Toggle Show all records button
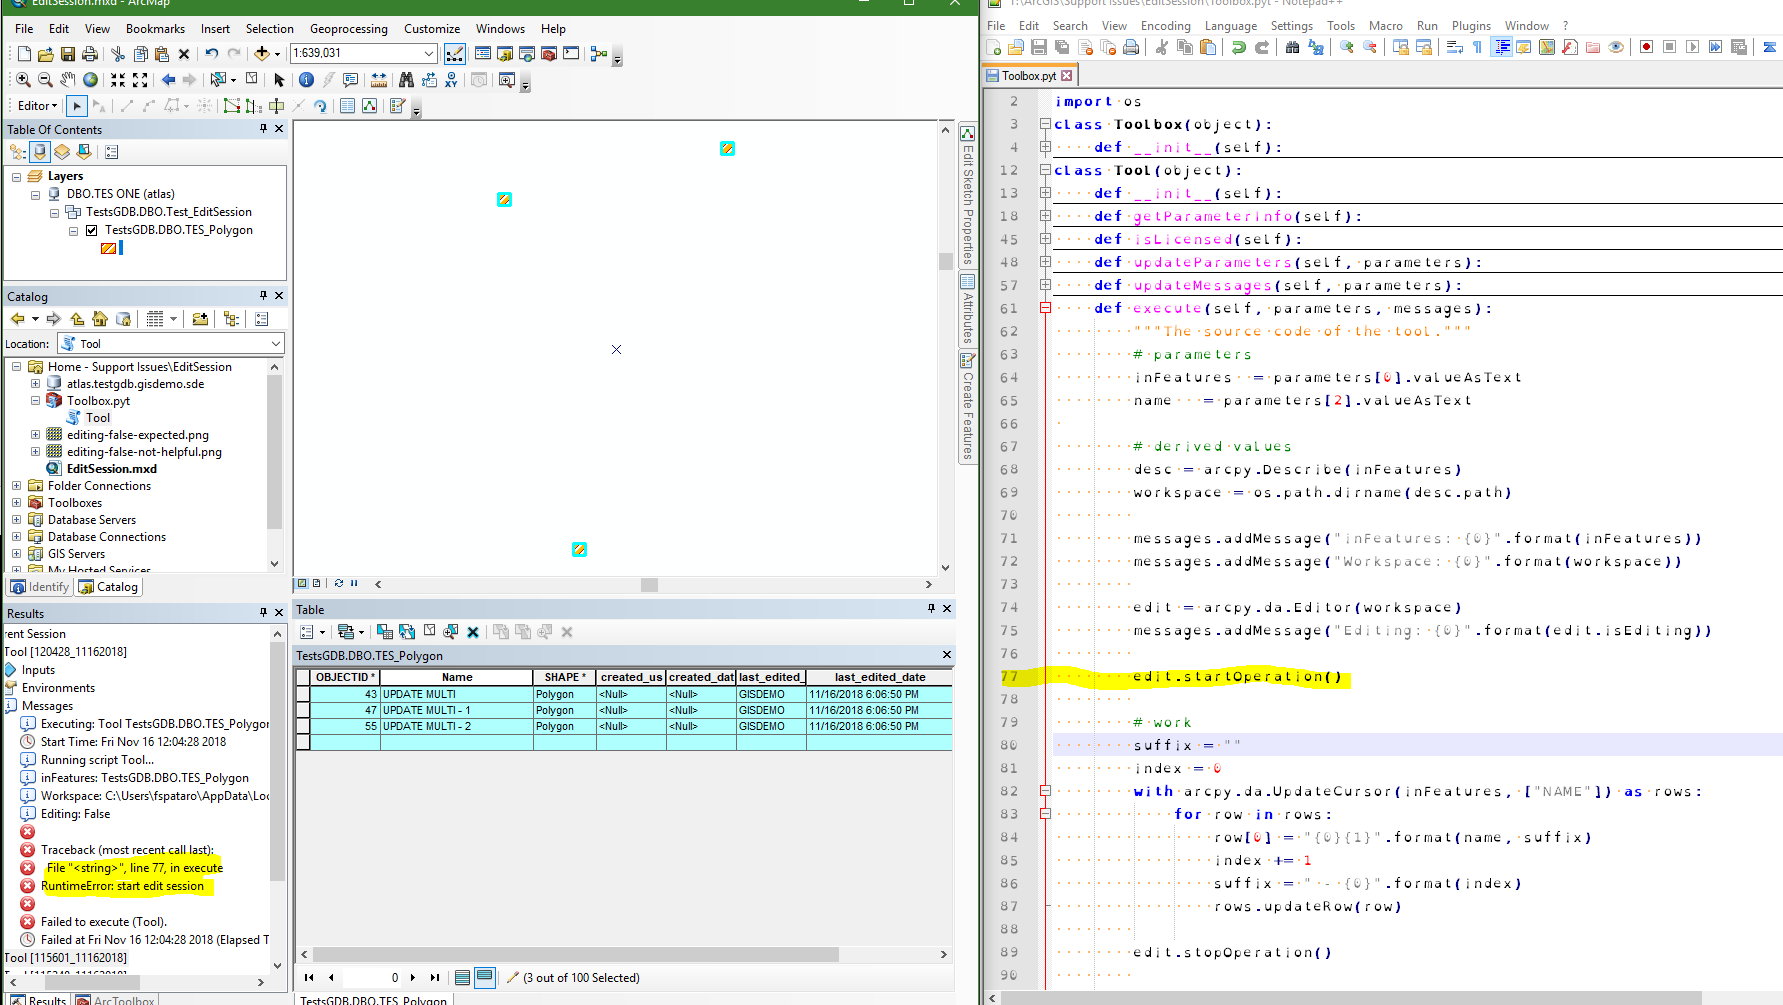The height and width of the screenshot is (1005, 1783). 462,977
